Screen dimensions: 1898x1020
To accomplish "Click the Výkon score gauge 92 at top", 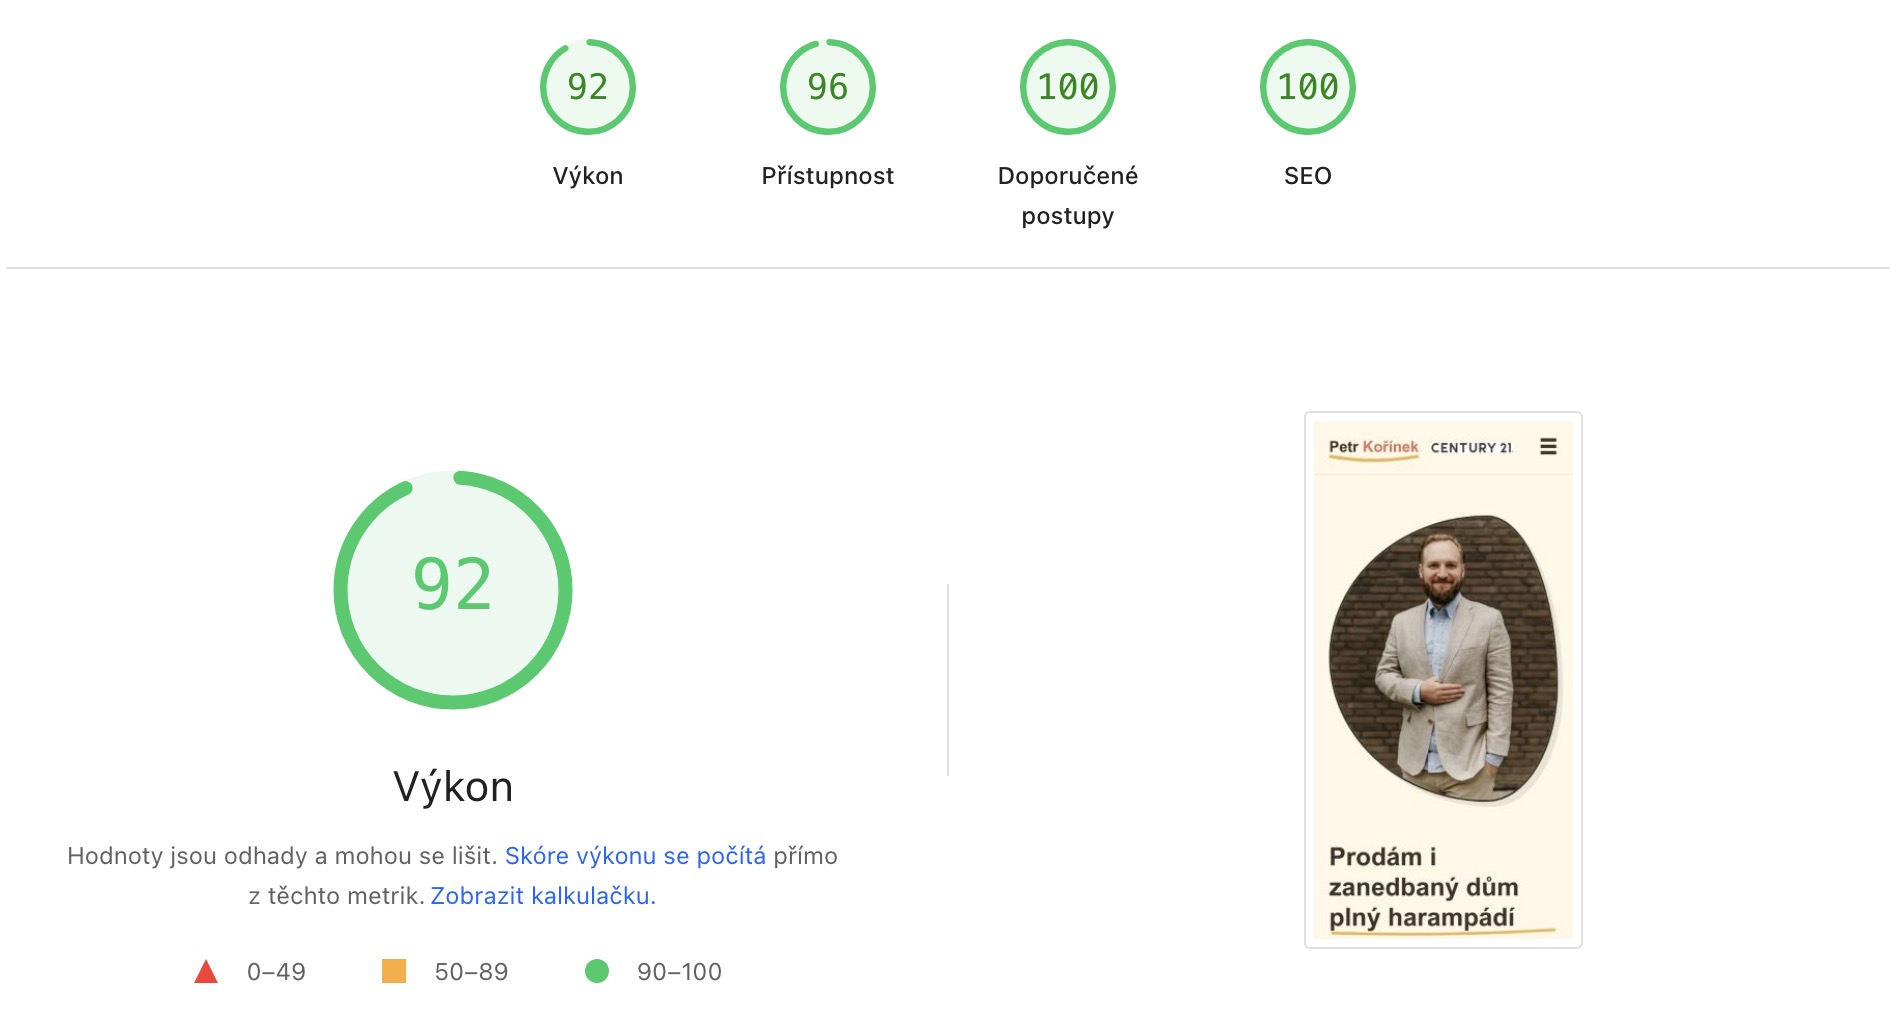I will (588, 87).
